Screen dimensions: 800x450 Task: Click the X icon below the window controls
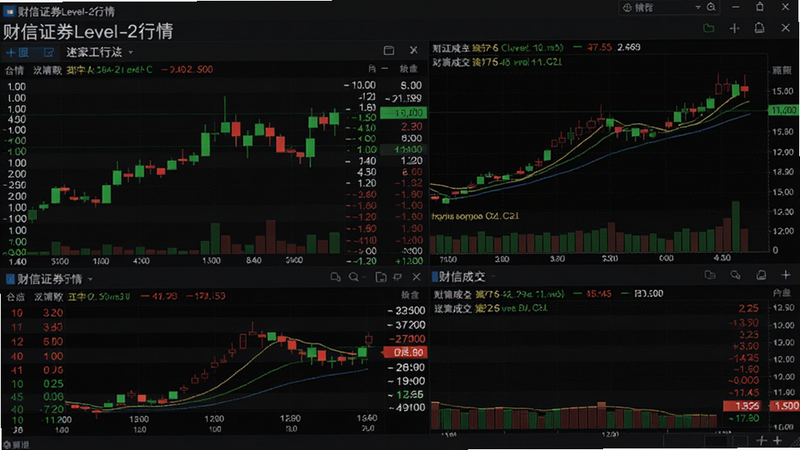(786, 28)
